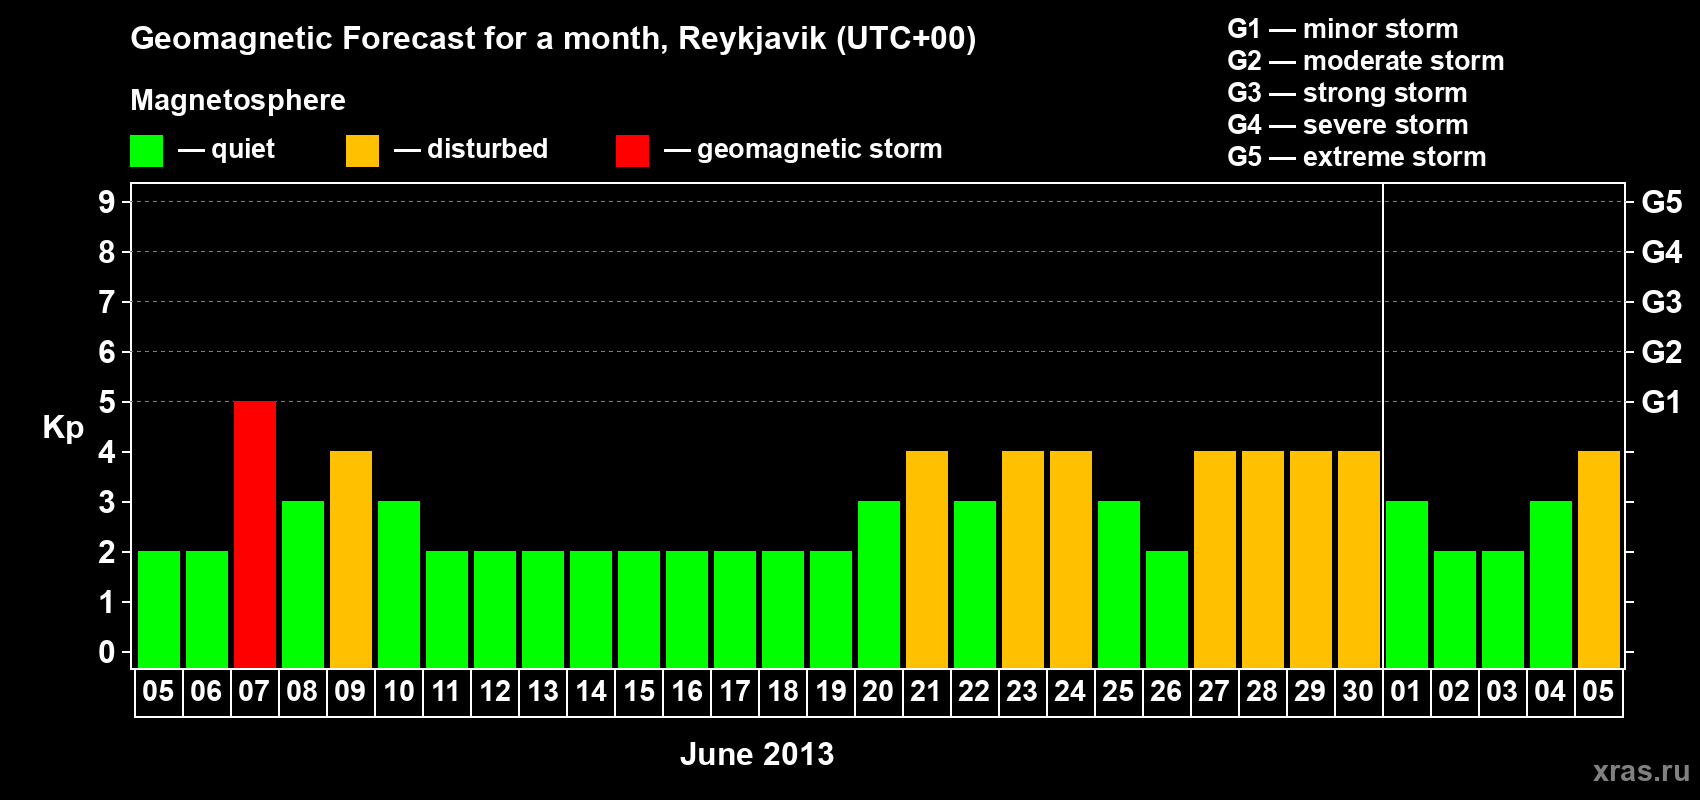Screen dimensions: 1700x800
Task: Click the '— quiet' legend label
Action: pyautogui.click(x=226, y=149)
